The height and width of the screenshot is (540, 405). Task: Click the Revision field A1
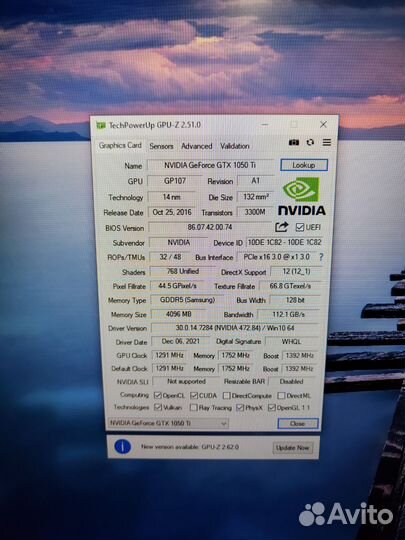click(255, 181)
